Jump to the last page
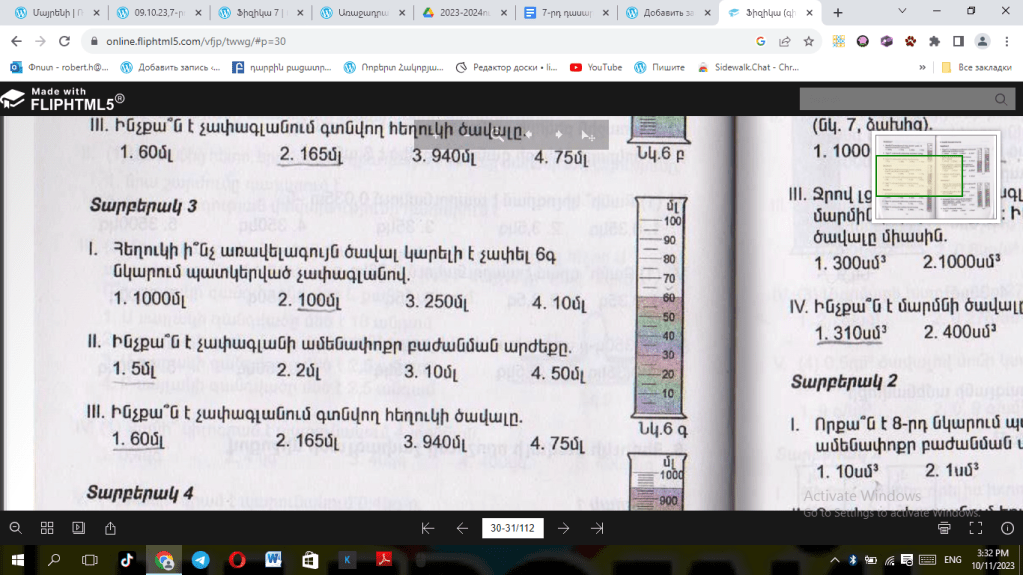This screenshot has width=1023, height=575. point(597,528)
